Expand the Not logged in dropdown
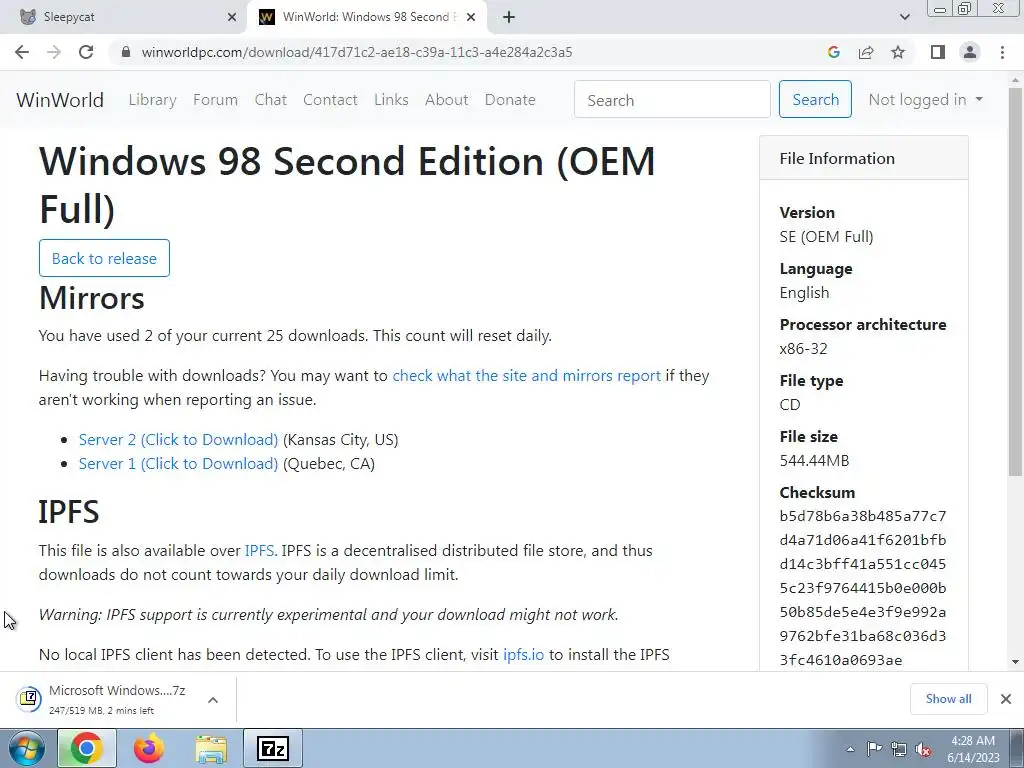The height and width of the screenshot is (768, 1024). click(x=925, y=99)
